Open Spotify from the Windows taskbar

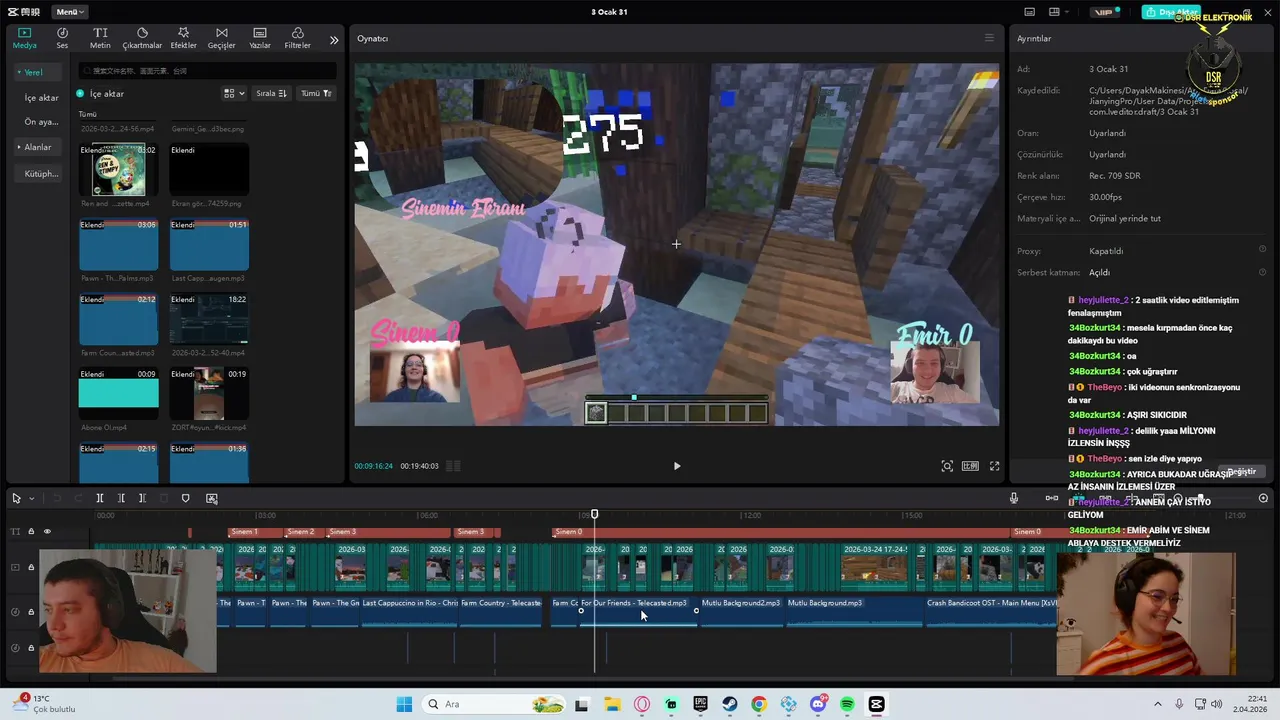tap(847, 704)
